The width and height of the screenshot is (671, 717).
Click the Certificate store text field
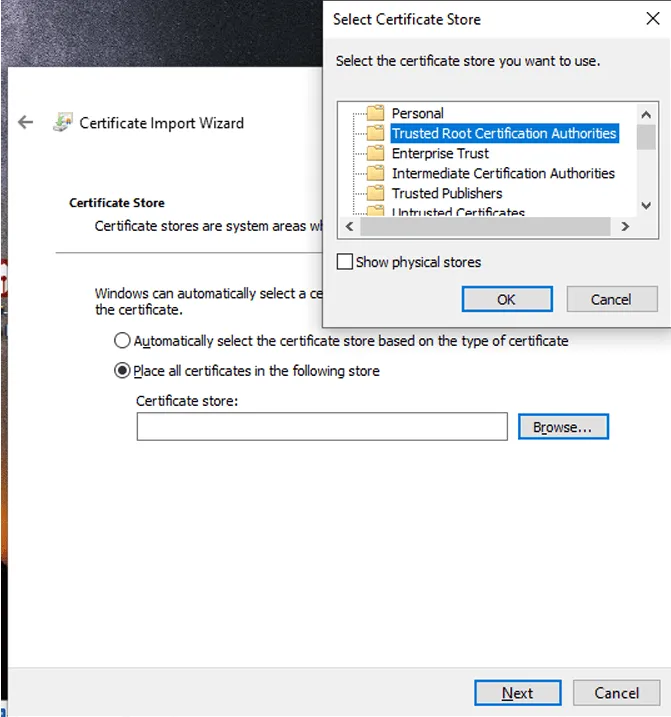point(322,427)
